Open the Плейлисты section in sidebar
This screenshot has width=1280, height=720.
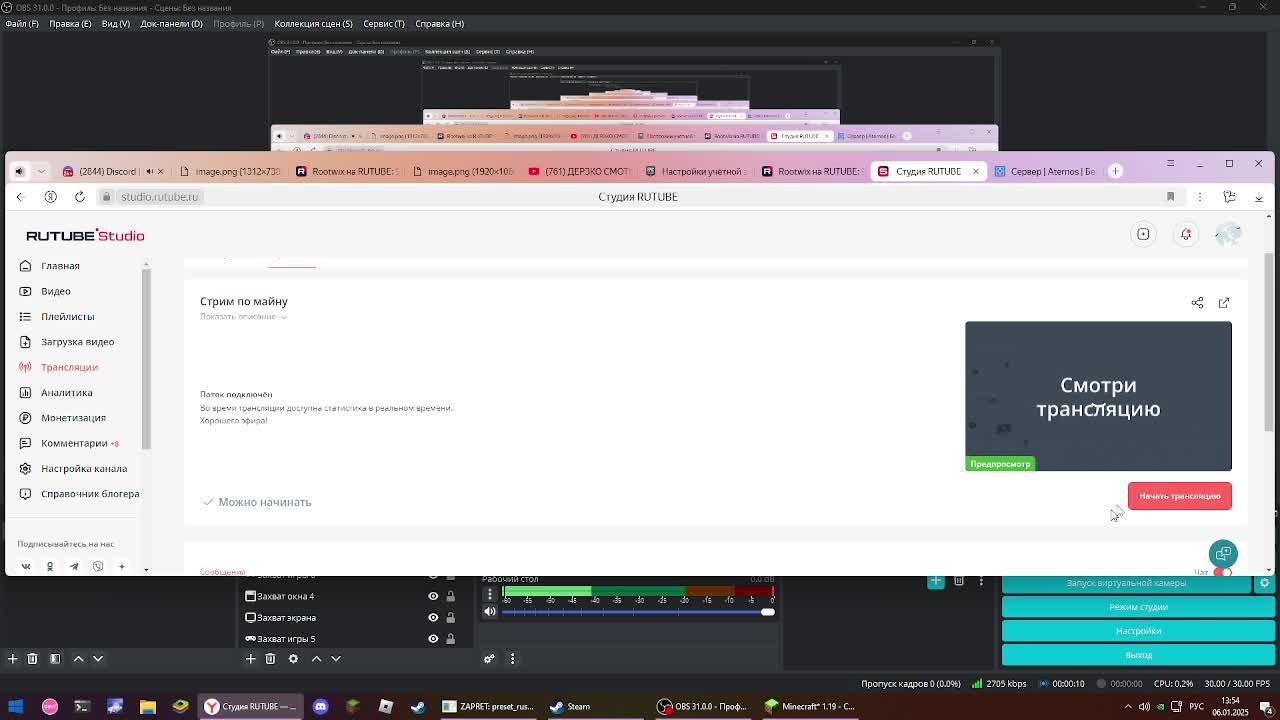pyautogui.click(x=67, y=316)
